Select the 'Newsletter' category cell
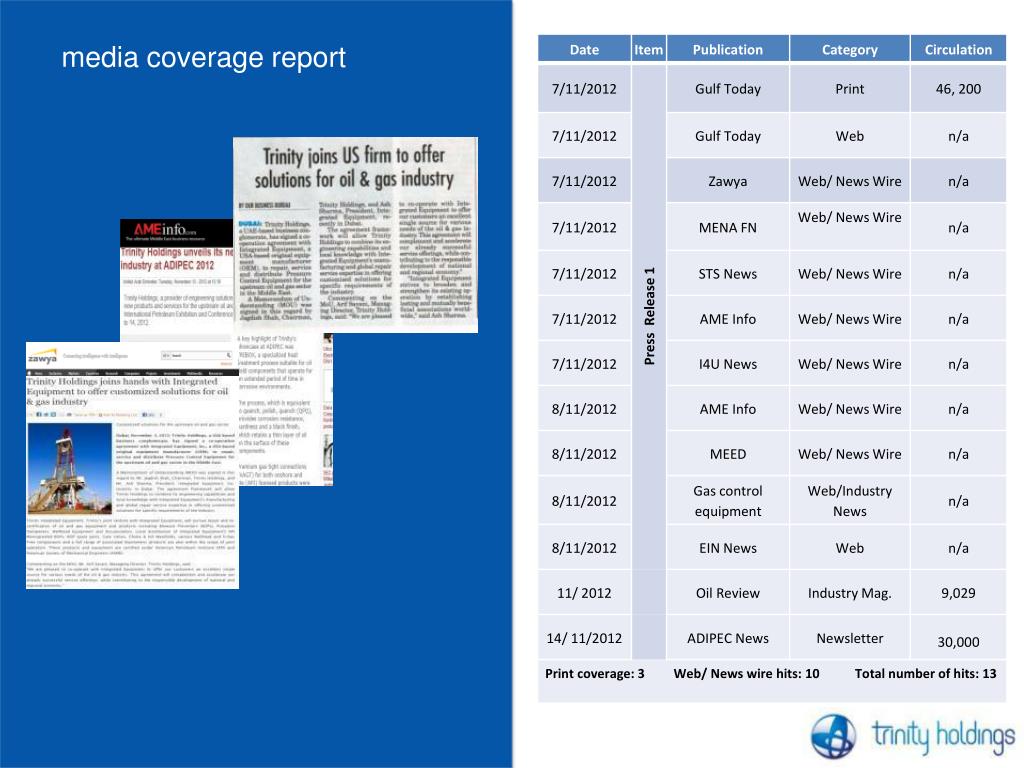The width and height of the screenshot is (1024, 768). click(x=850, y=638)
